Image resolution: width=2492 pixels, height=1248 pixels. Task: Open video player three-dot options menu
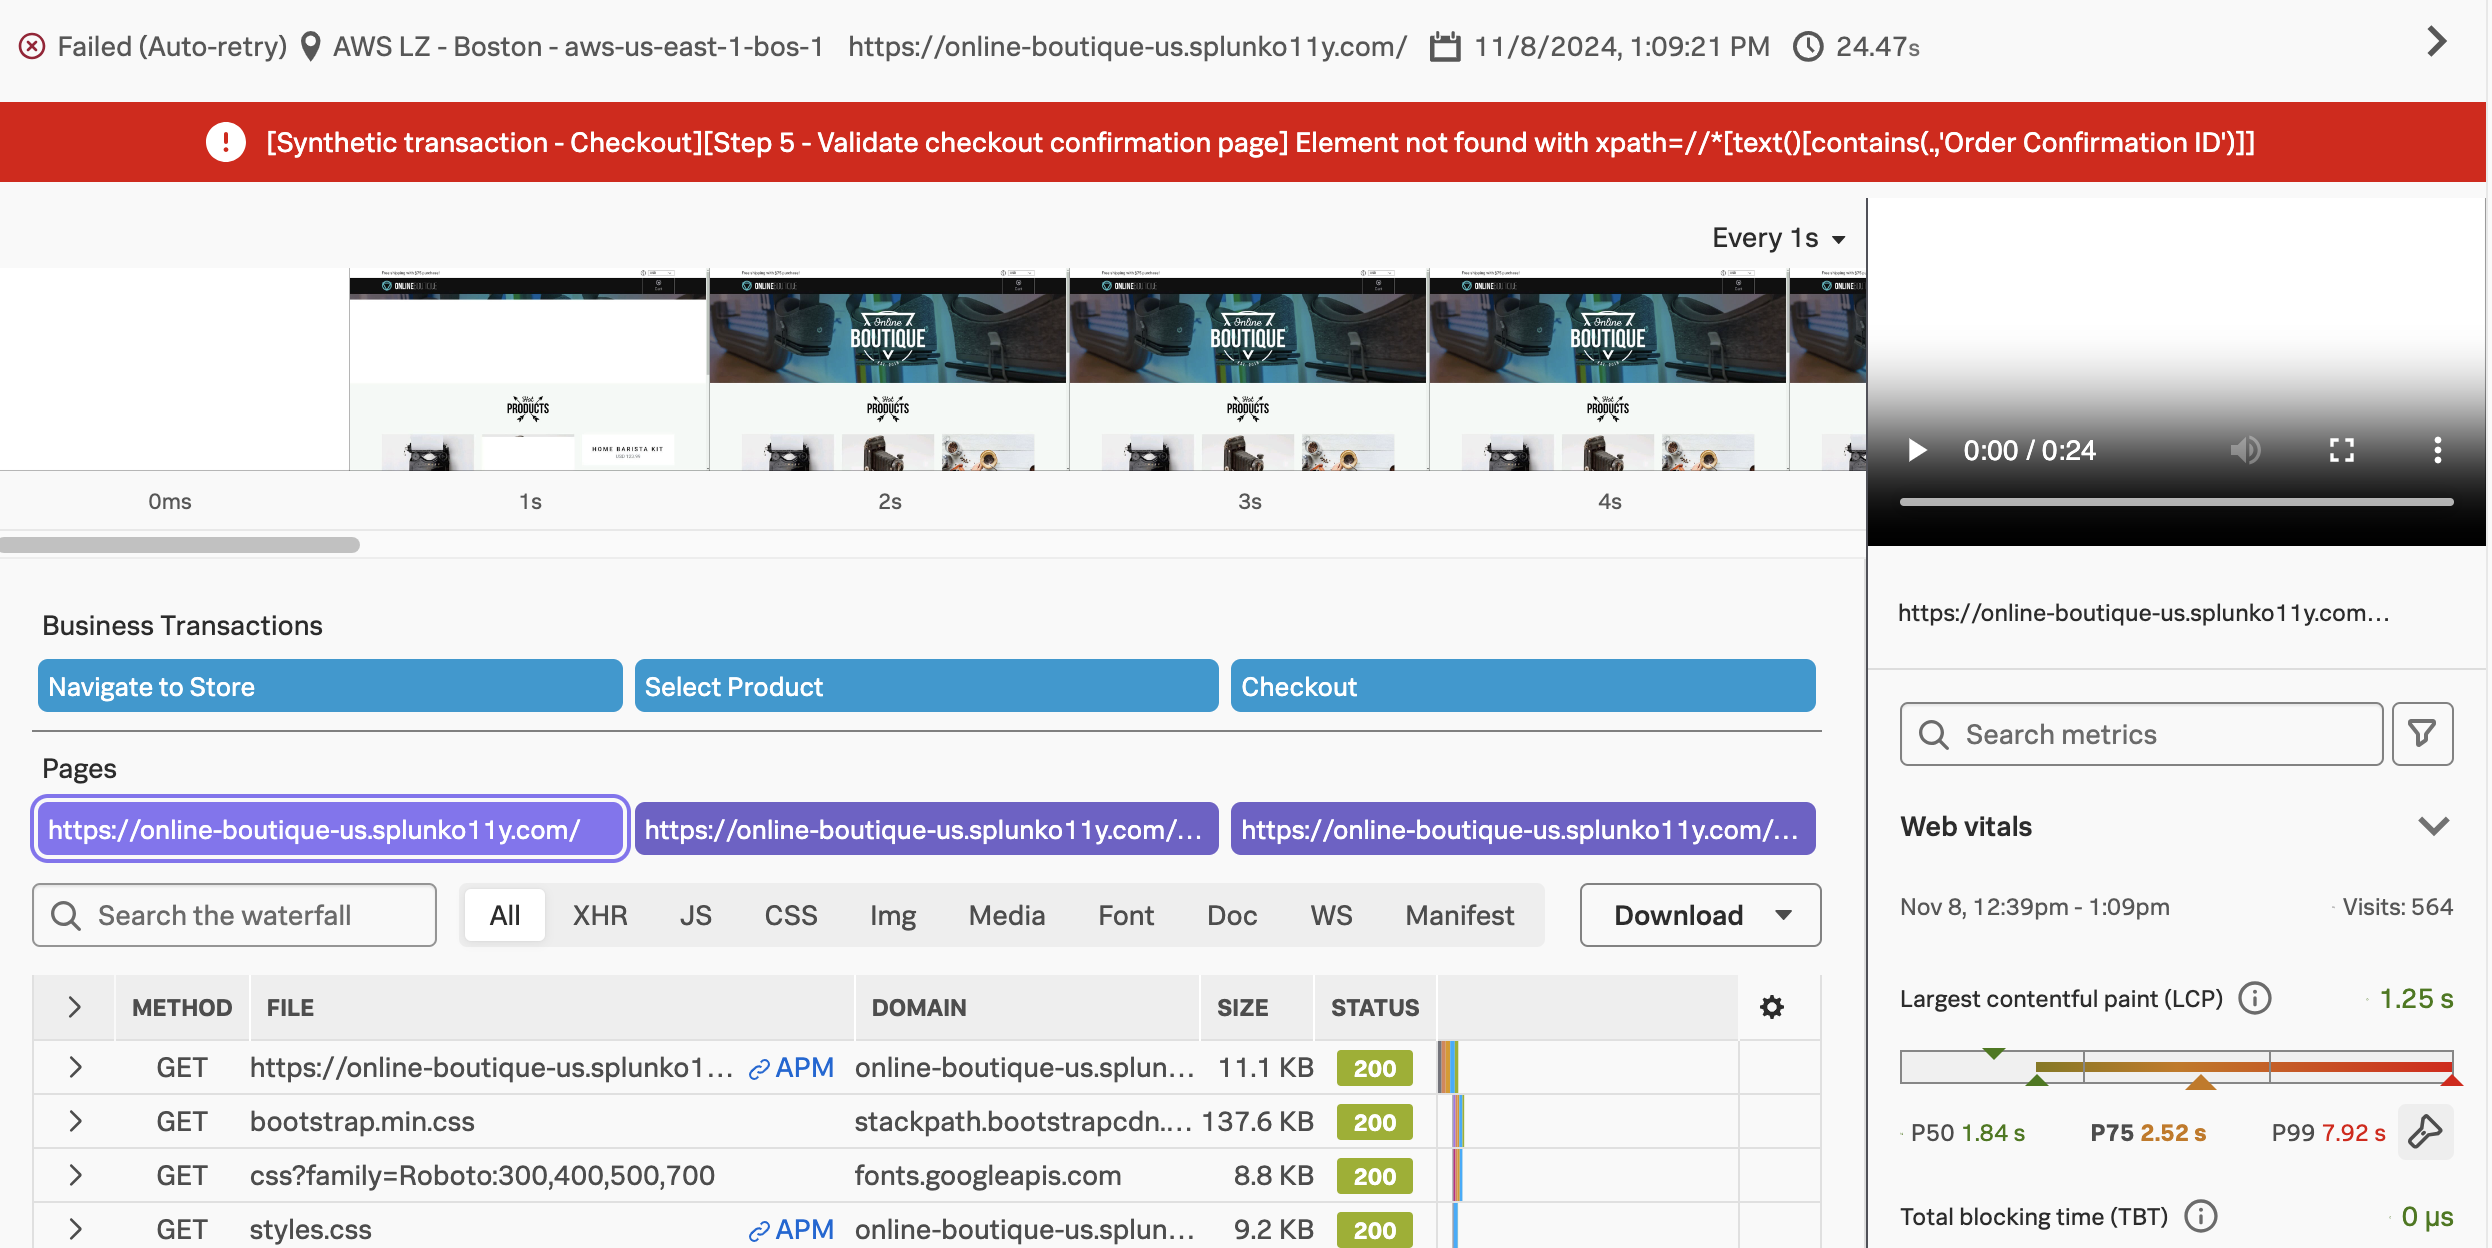click(2437, 450)
